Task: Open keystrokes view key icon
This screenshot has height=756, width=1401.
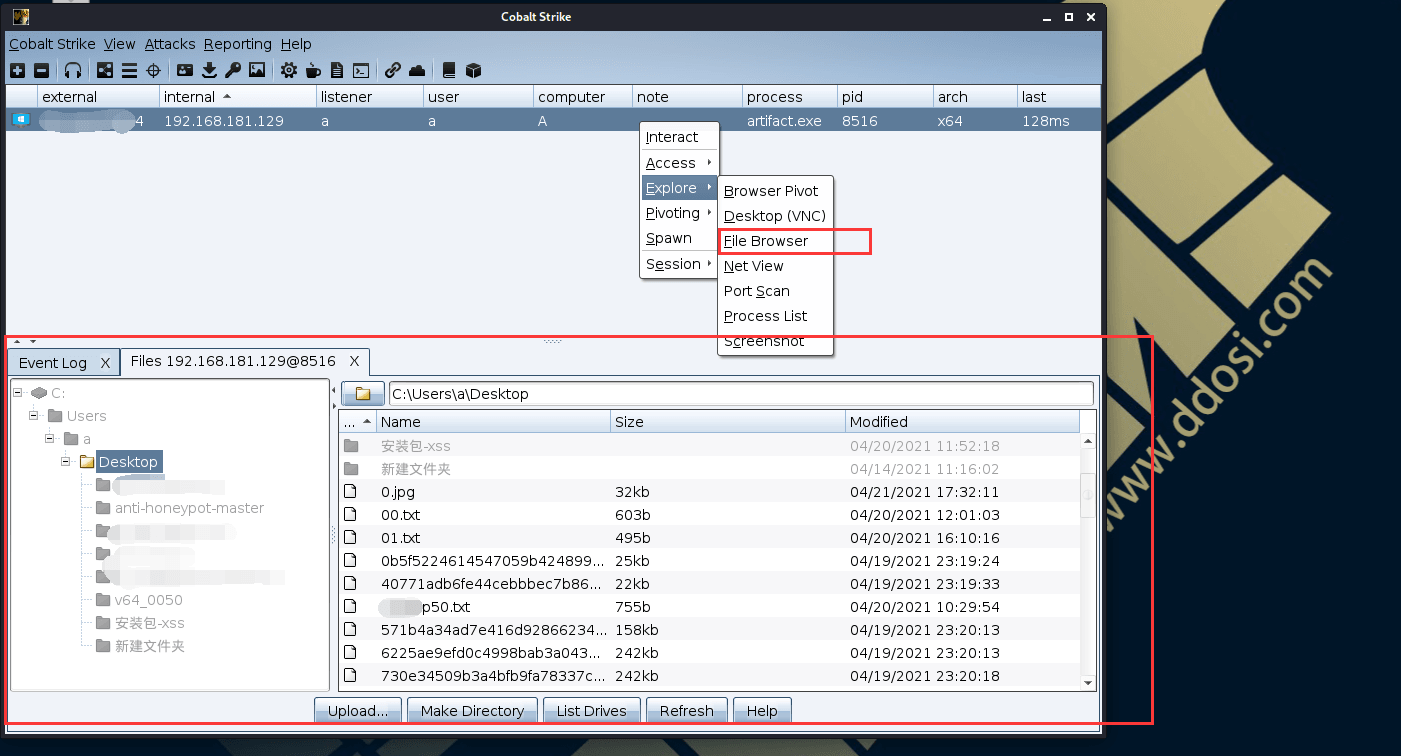Action: click(x=233, y=70)
